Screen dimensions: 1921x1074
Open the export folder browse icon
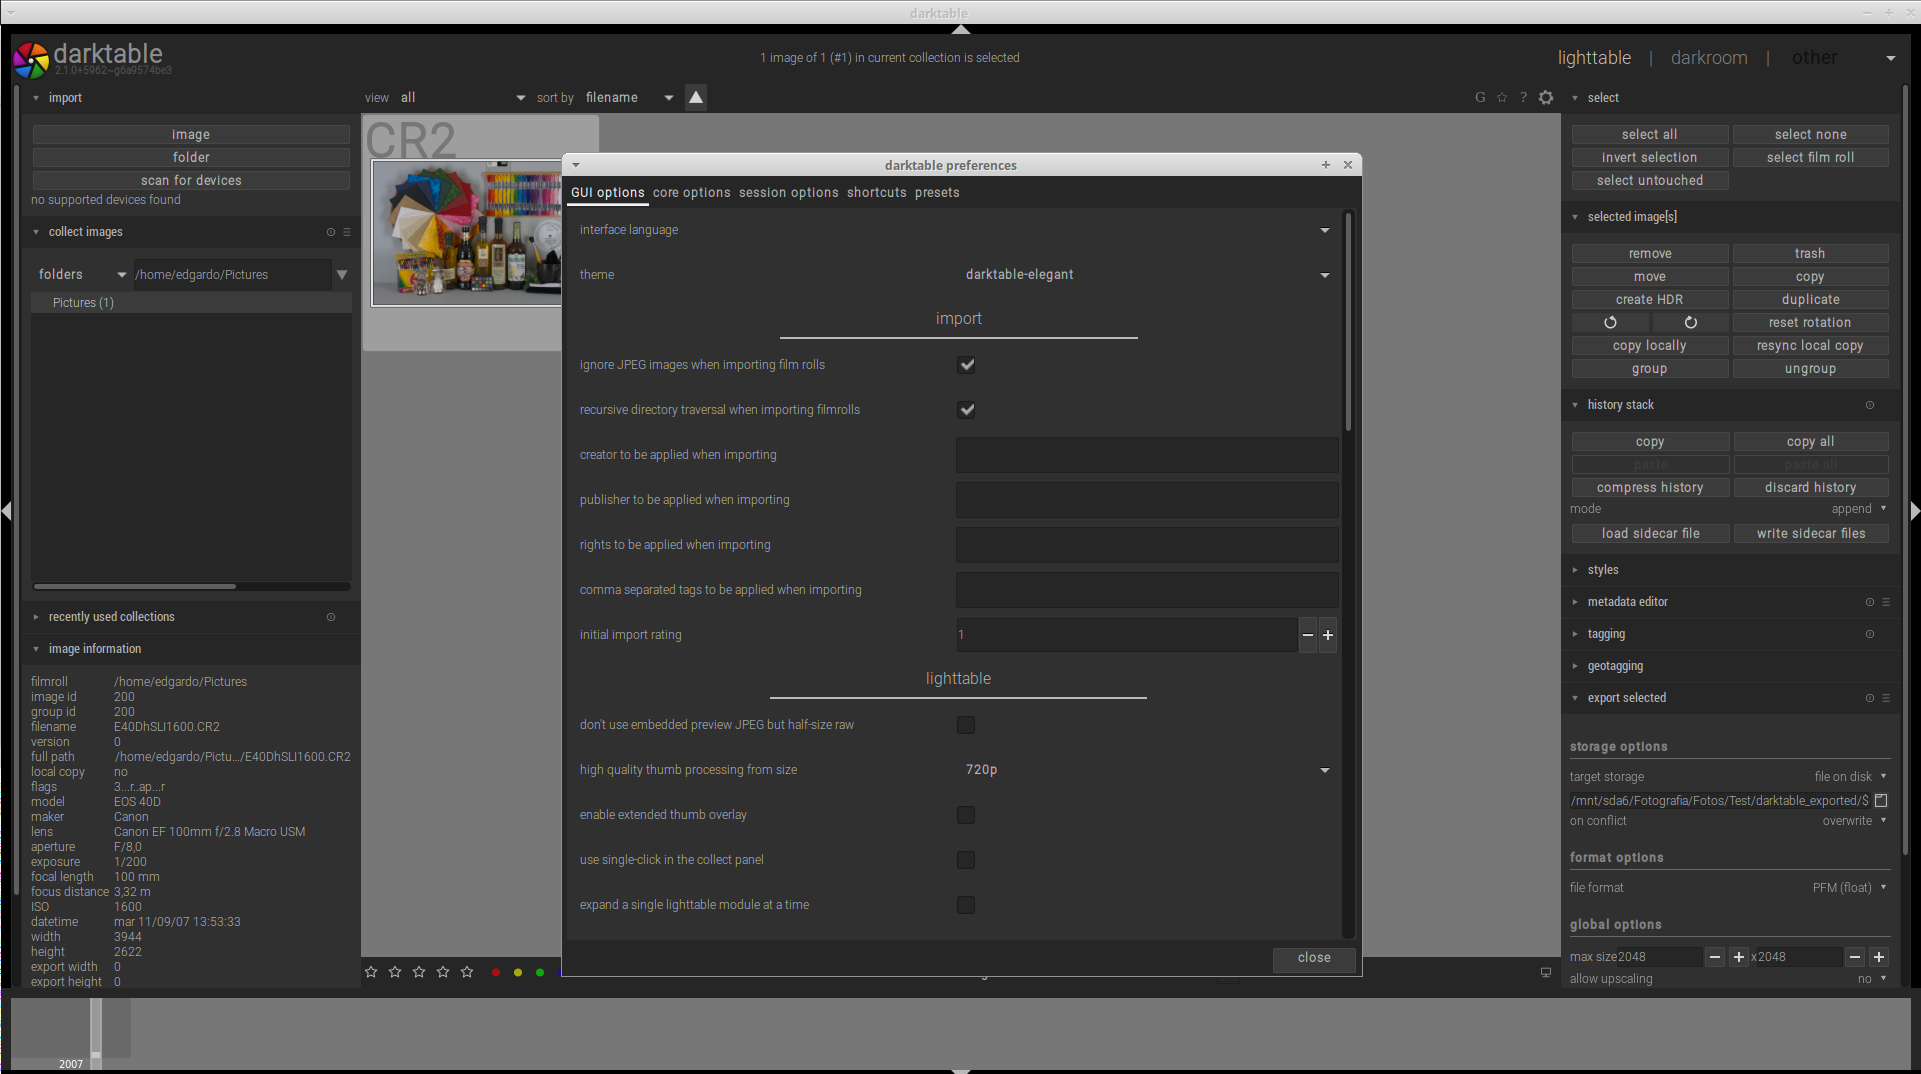(1881, 800)
